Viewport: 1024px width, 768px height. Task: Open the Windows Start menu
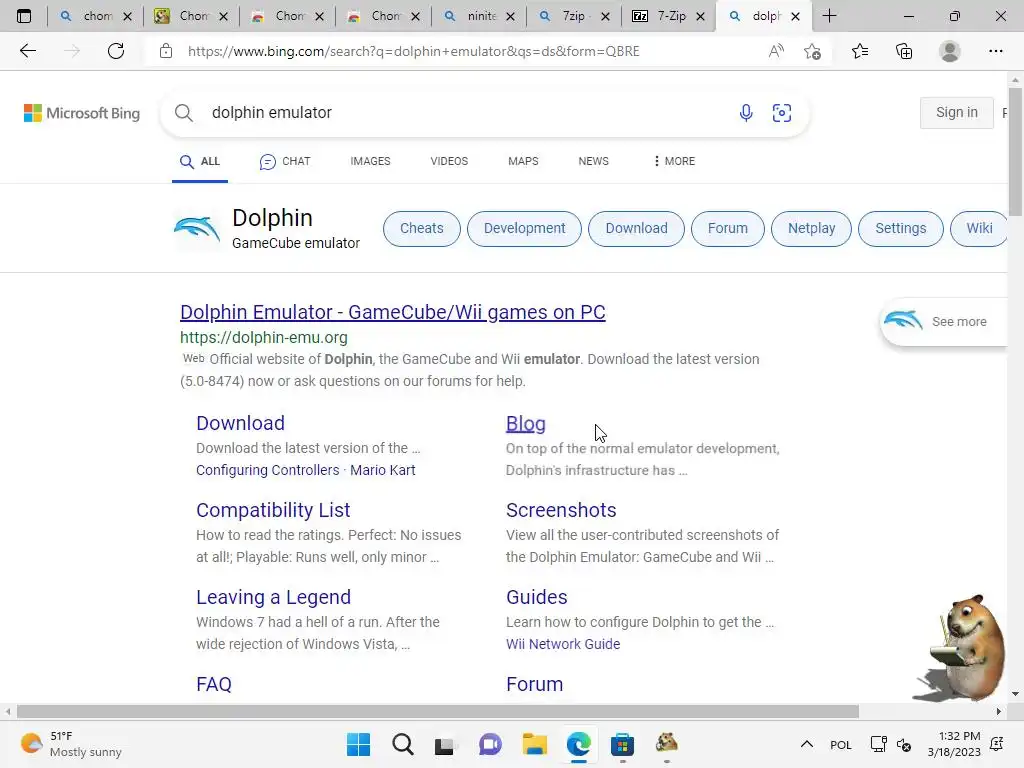[358, 744]
